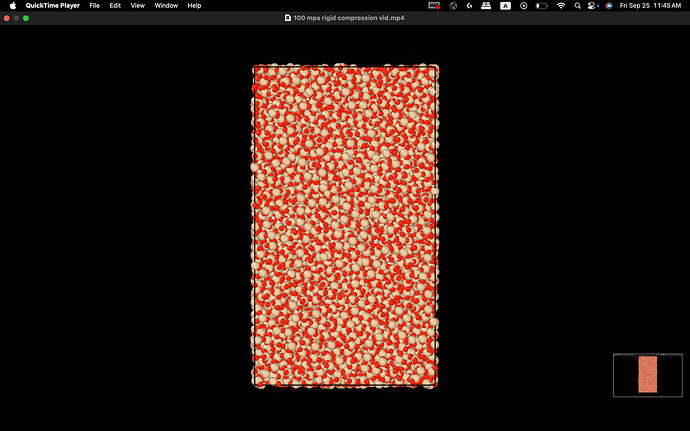The height and width of the screenshot is (431, 690).
Task: Click the stacked-drive status icon in menu bar
Action: click(486, 6)
